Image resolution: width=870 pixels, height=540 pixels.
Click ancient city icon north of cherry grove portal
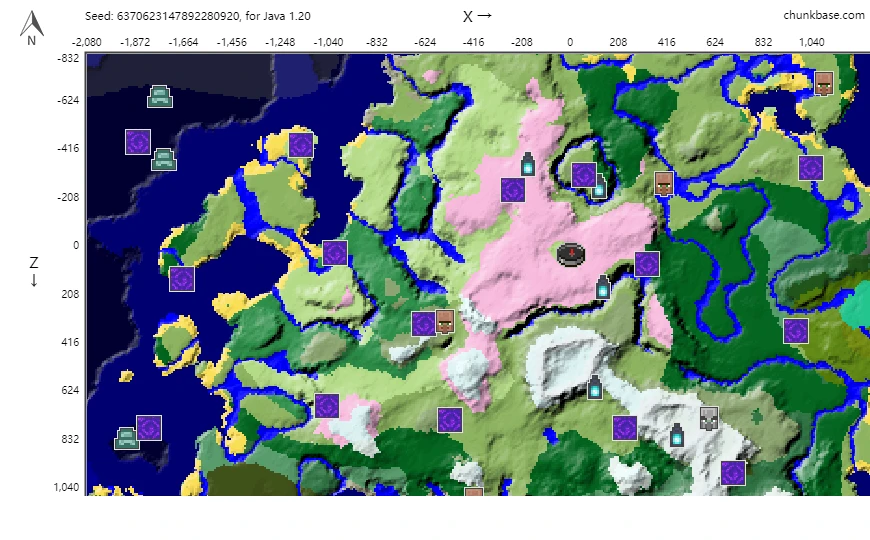click(x=528, y=164)
